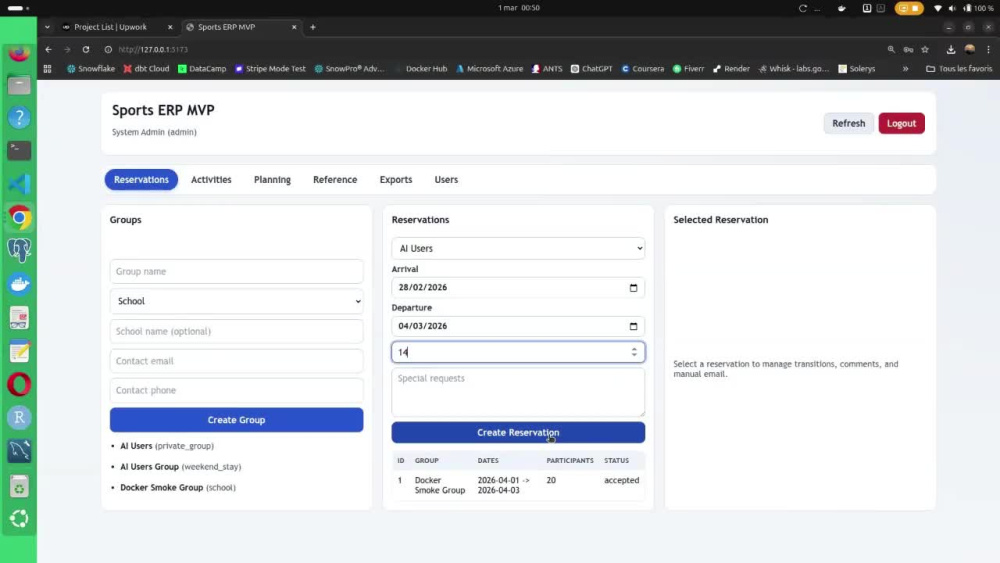Open the Chrome apps grid icon
The image size is (1000, 563).
click(x=47, y=69)
